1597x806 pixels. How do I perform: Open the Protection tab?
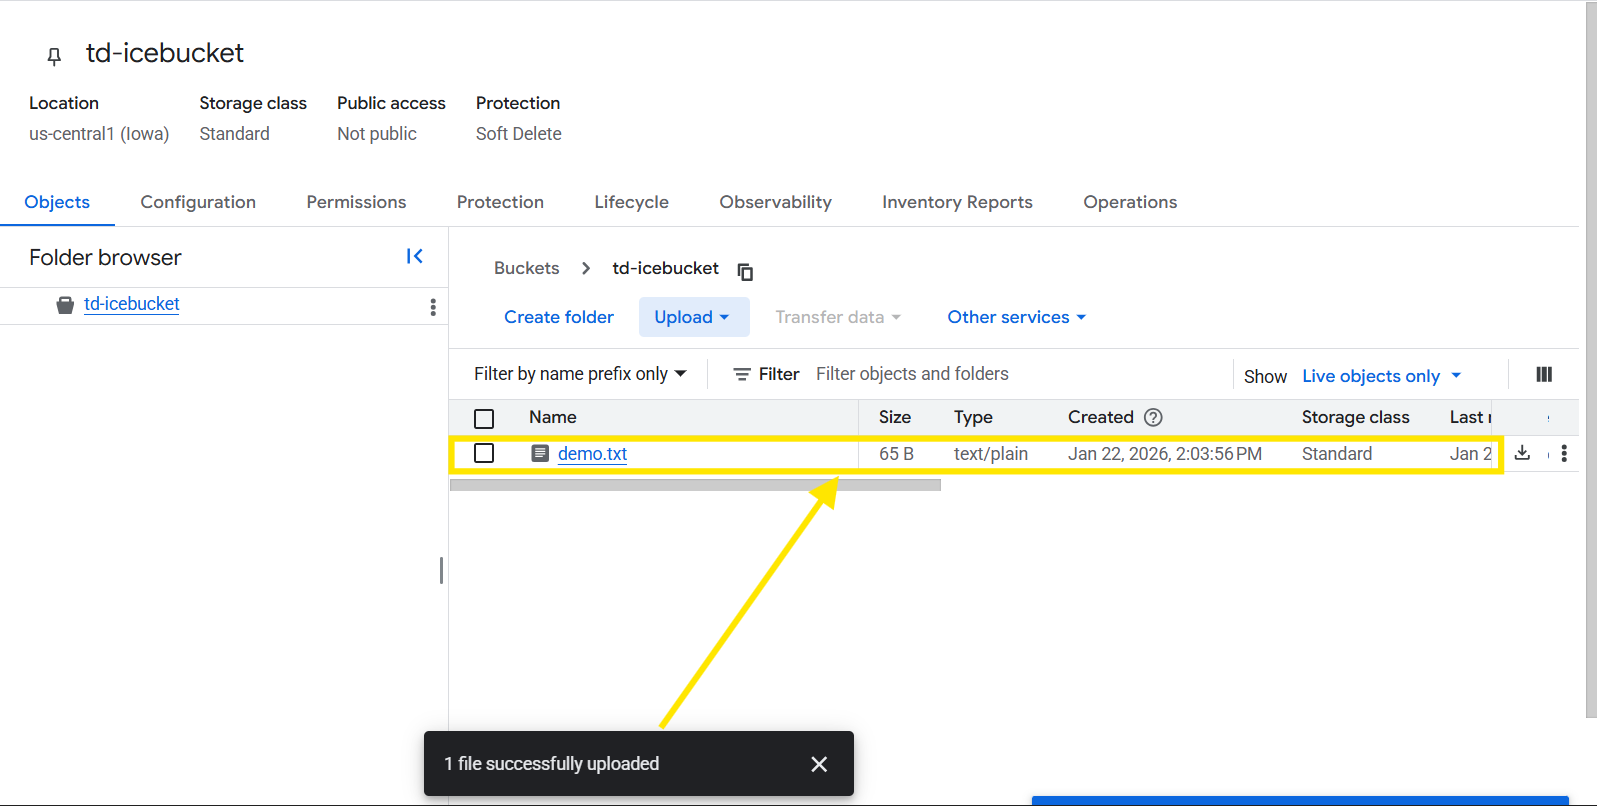coord(500,202)
